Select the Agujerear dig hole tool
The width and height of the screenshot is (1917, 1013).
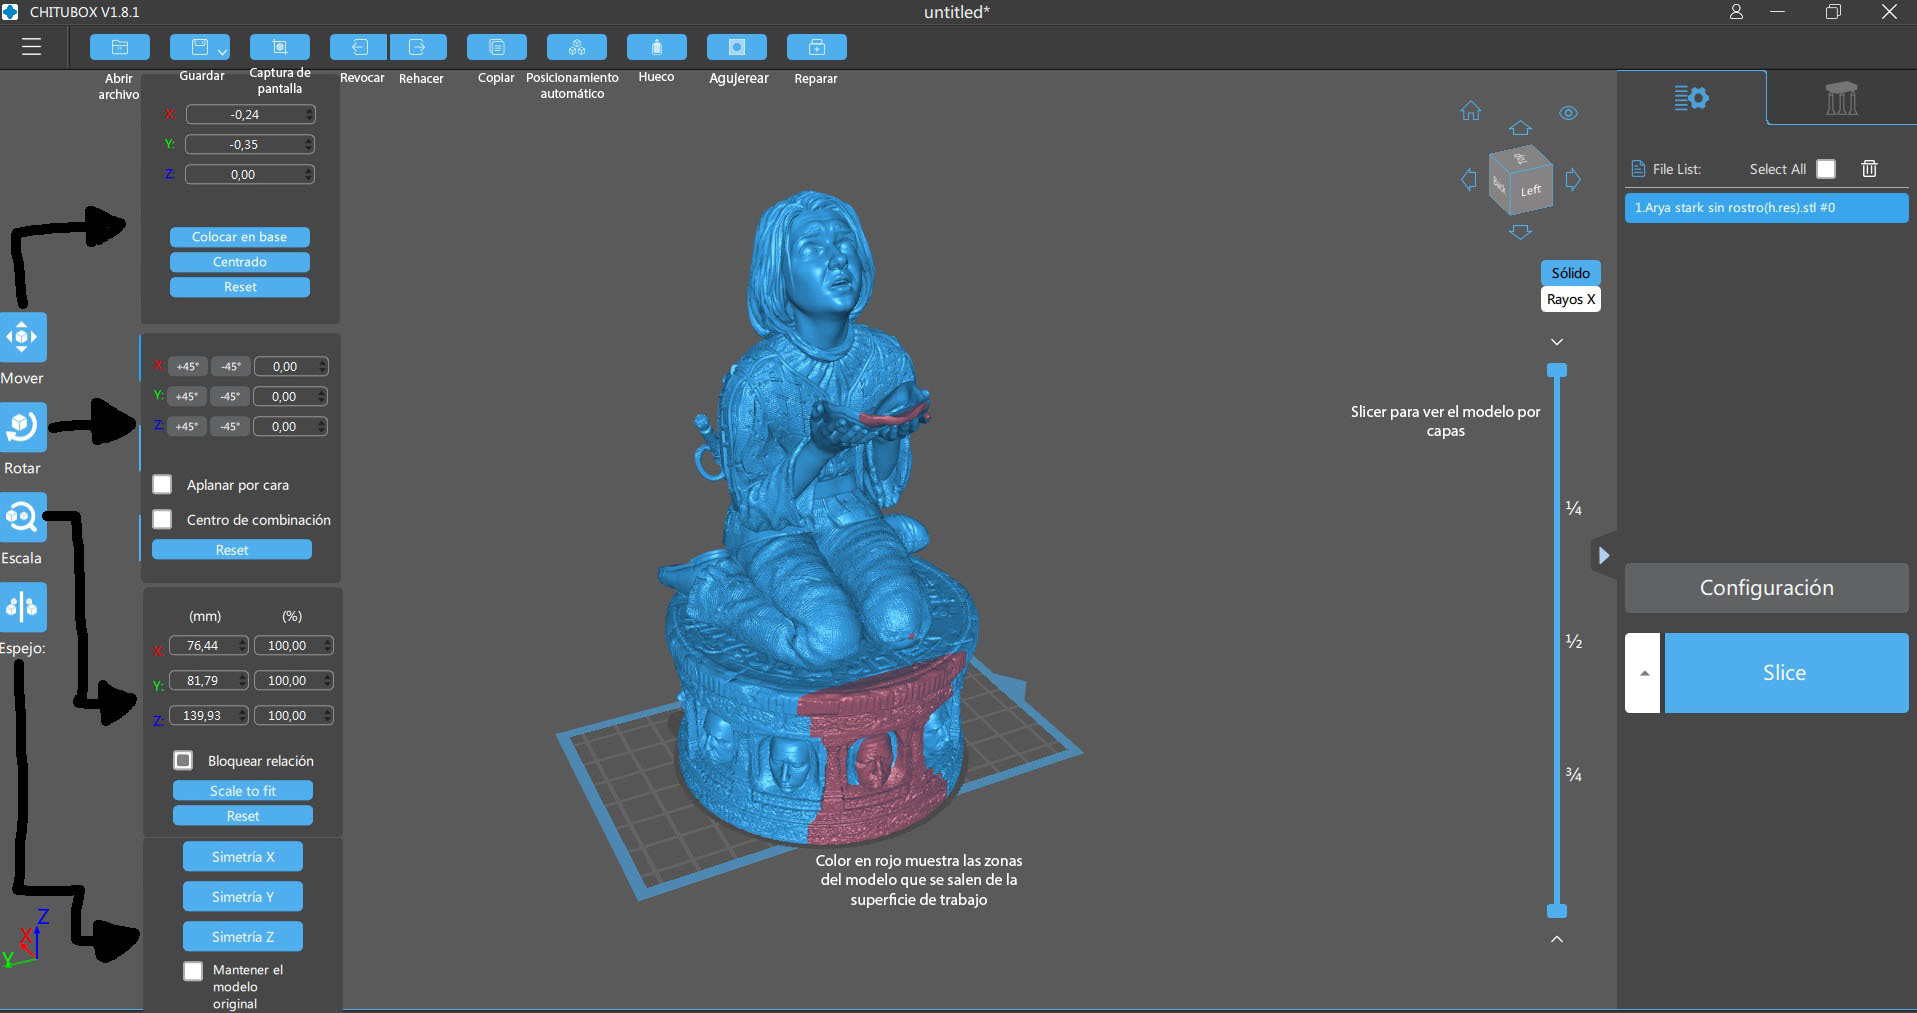tap(737, 47)
